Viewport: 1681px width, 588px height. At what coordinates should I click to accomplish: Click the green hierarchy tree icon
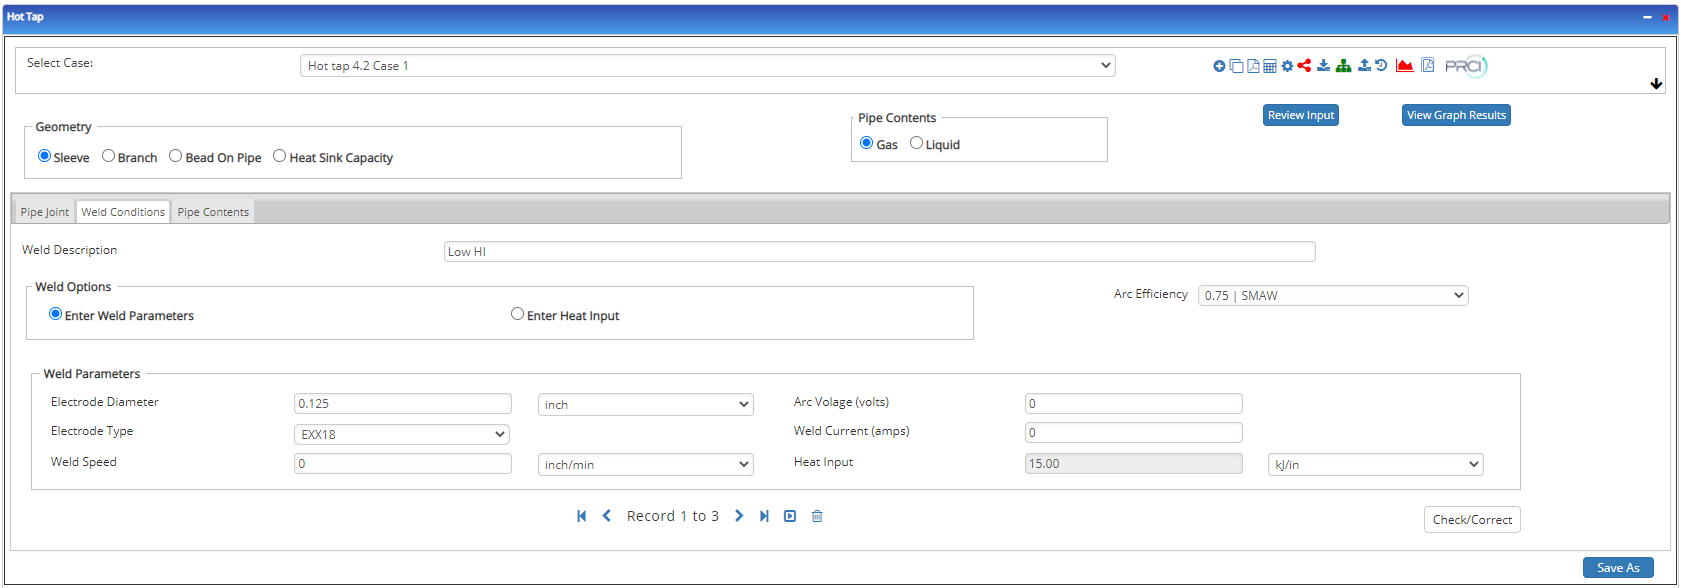point(1343,66)
